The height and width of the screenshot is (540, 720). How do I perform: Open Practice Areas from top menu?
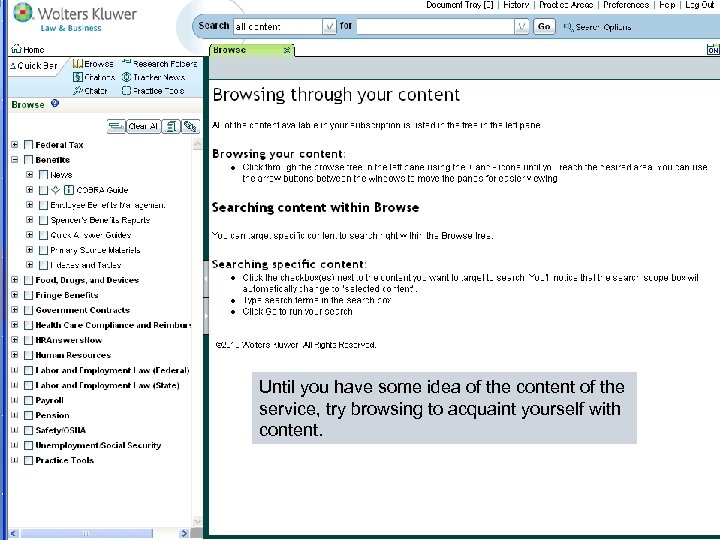pyautogui.click(x=566, y=5)
